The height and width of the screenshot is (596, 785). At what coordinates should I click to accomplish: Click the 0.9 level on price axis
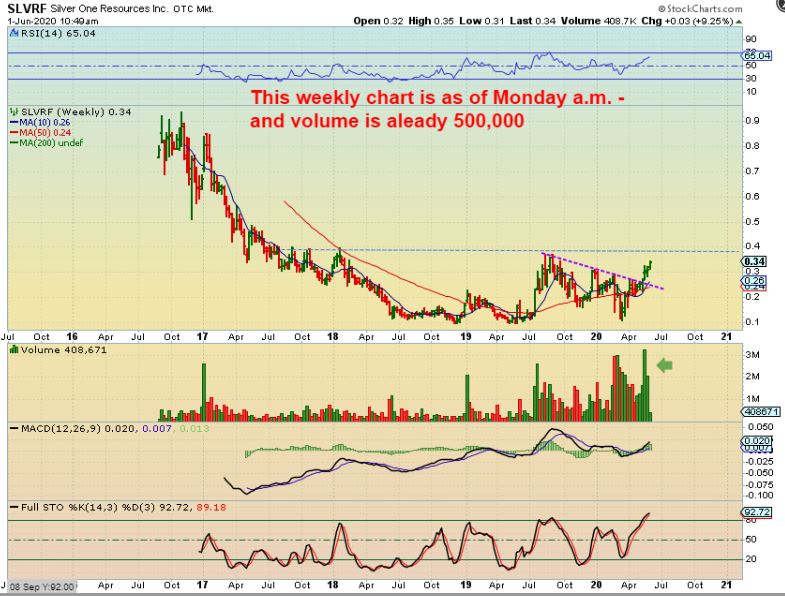tap(752, 121)
